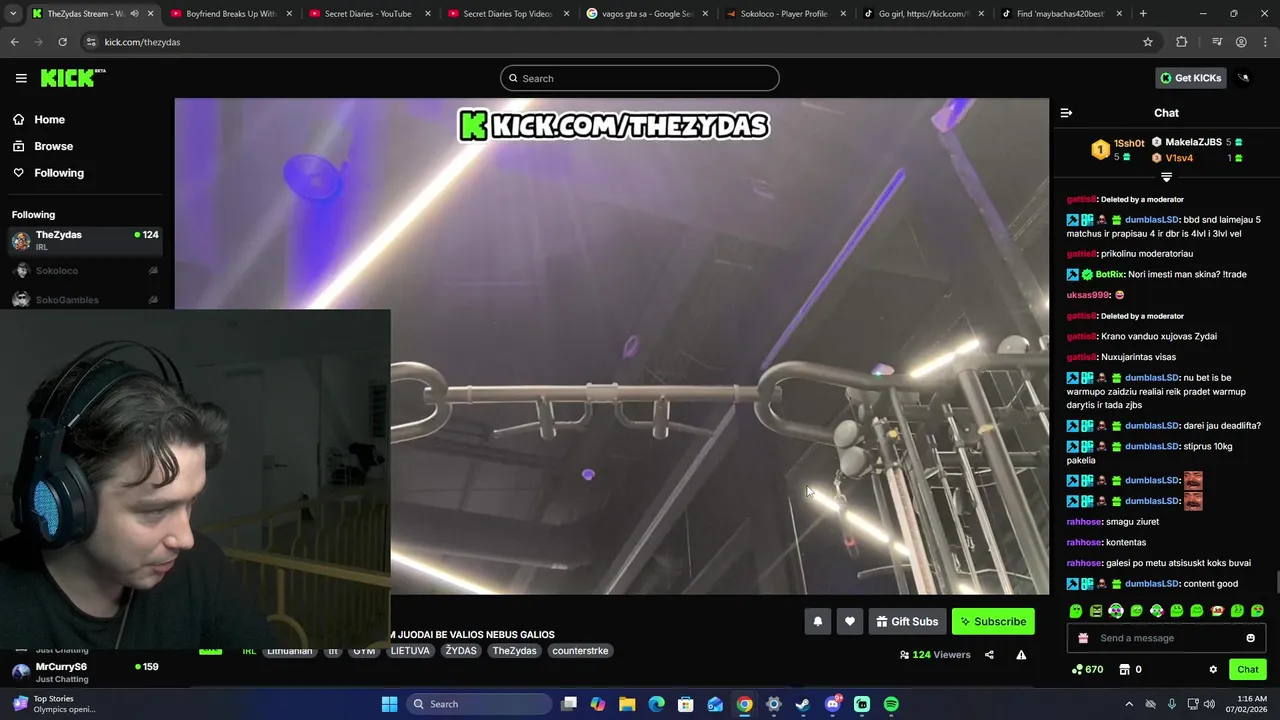Insert the orange cat-like emote
This screenshot has width=1280, height=720.
click(1217, 611)
